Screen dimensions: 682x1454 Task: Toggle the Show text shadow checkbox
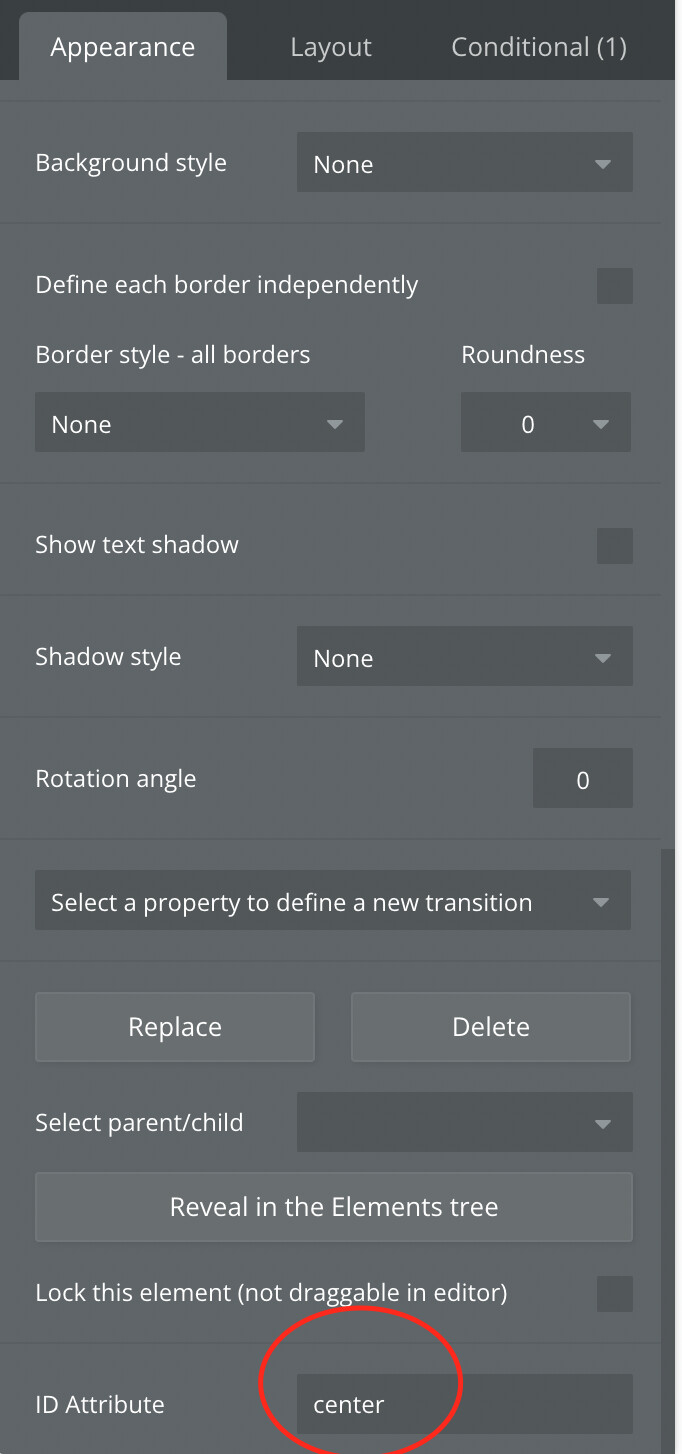pos(615,546)
